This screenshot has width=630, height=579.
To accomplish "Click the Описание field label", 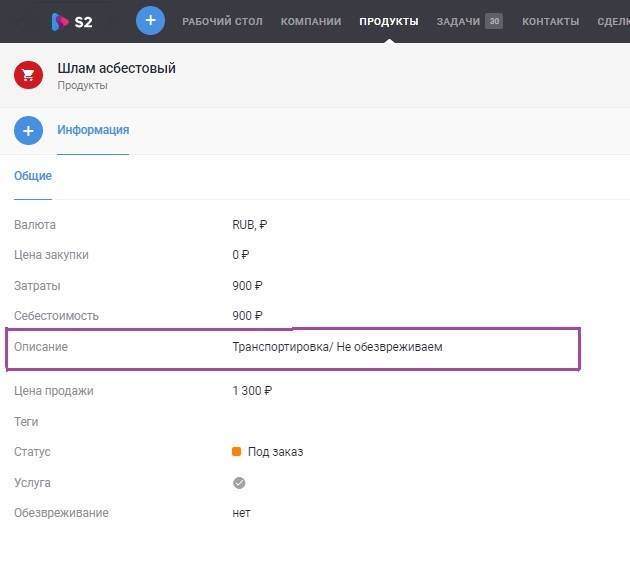I will (x=41, y=347).
